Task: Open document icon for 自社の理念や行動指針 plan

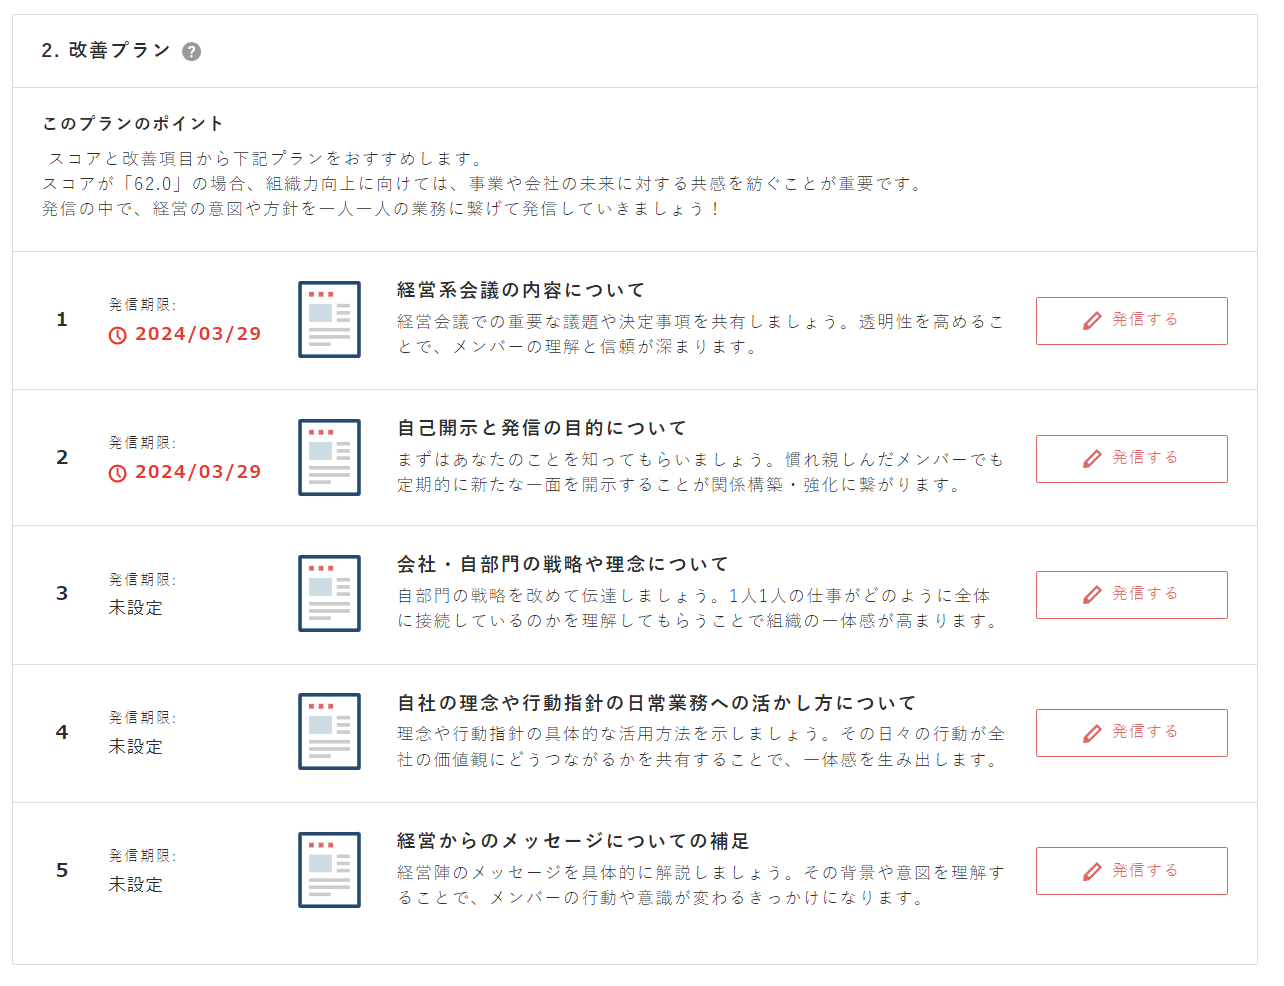Action: (329, 732)
